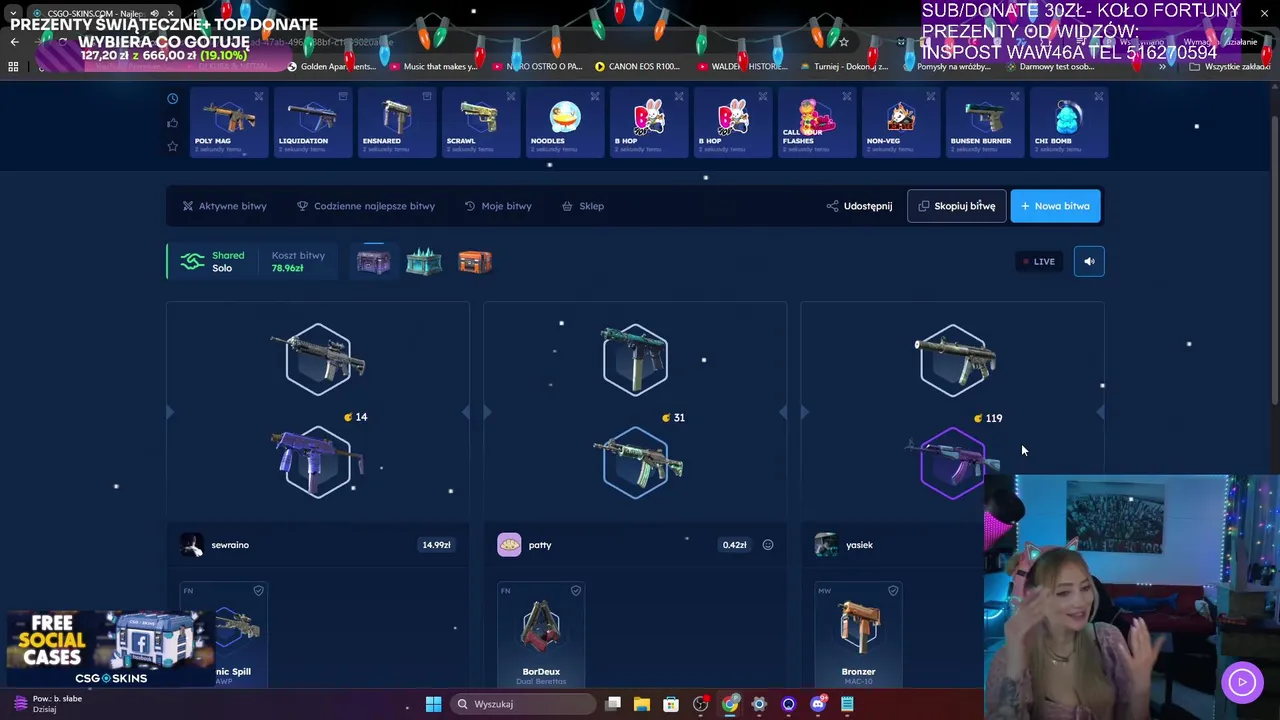
Task: Open Golden Apartments bookmark
Action: pos(331,67)
